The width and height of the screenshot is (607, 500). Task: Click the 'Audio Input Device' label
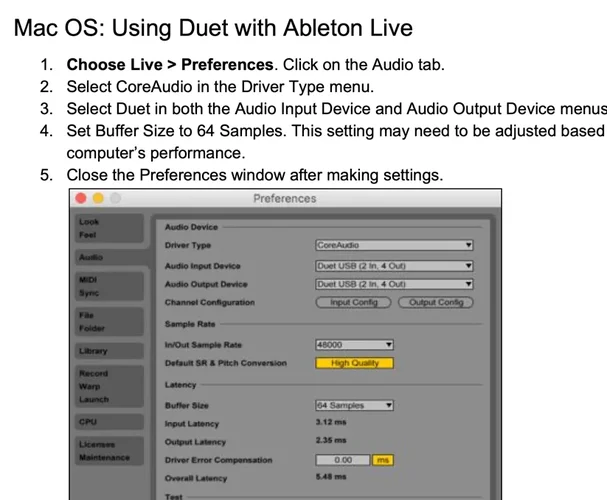tap(202, 266)
